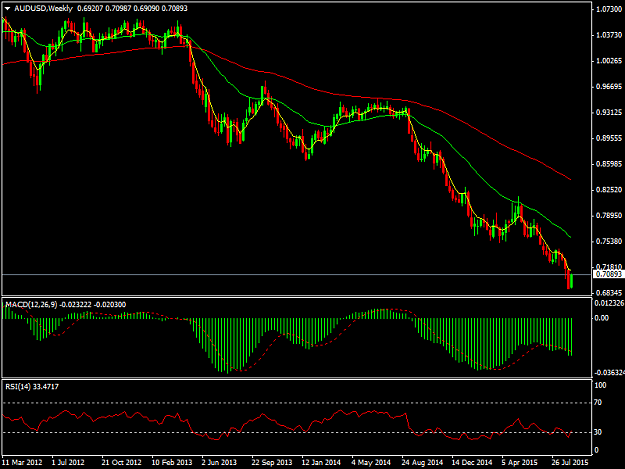Click the 0.85985 price axis label

tap(609, 164)
